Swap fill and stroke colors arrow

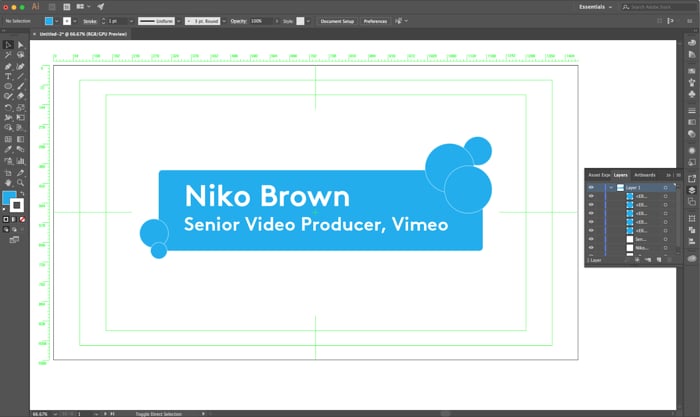pyautogui.click(x=22, y=194)
